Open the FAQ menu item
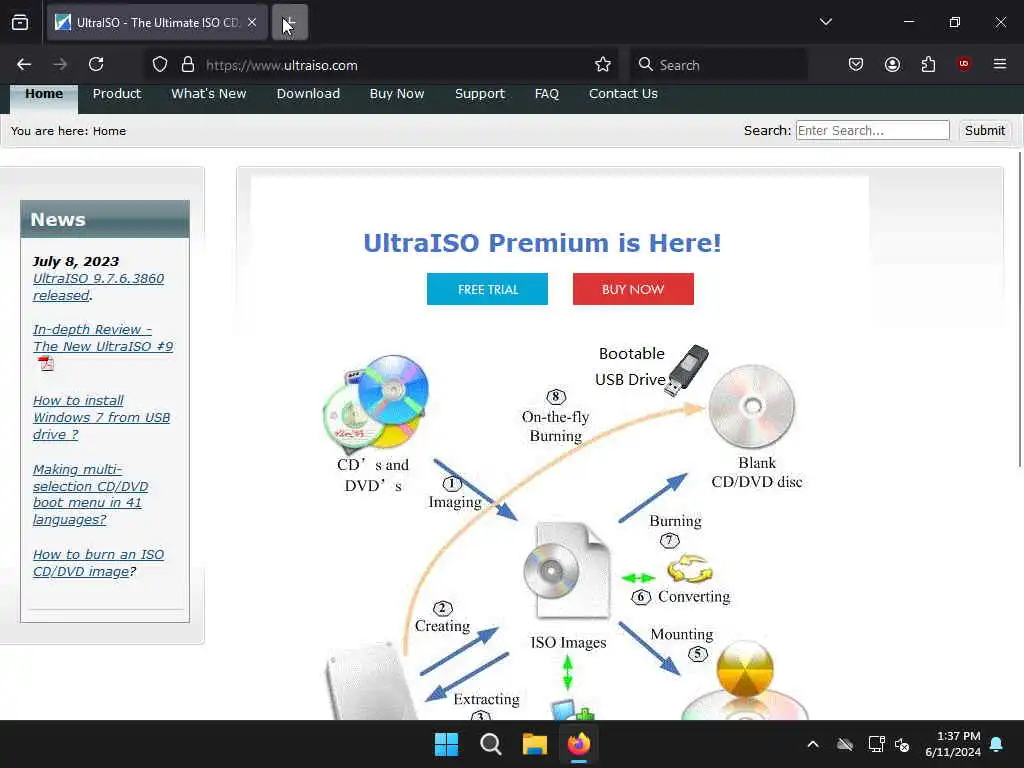 point(547,94)
